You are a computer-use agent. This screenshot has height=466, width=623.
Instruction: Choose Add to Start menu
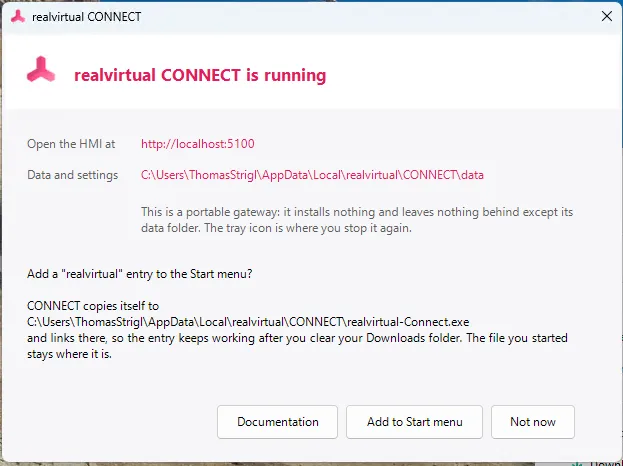(414, 422)
